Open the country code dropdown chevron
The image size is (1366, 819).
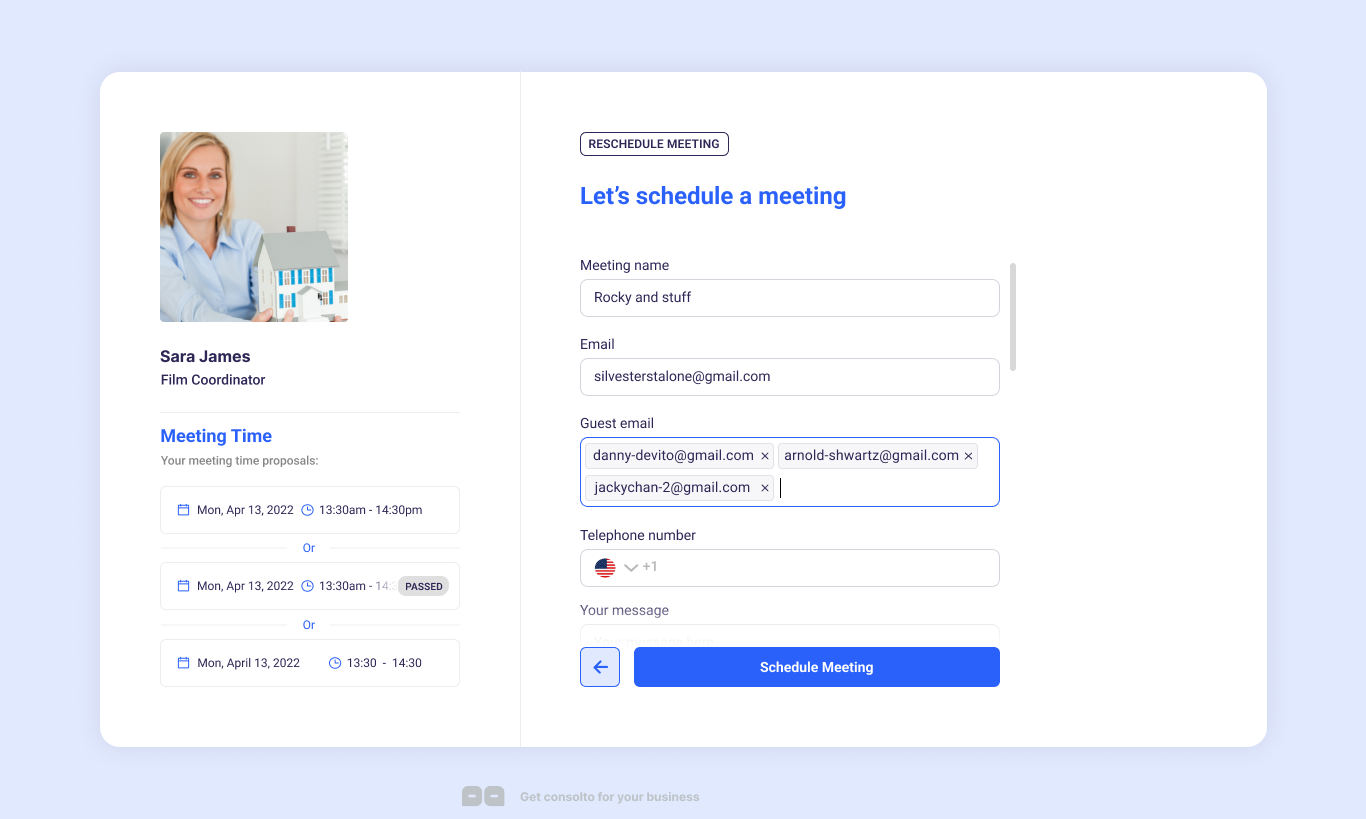coord(630,568)
